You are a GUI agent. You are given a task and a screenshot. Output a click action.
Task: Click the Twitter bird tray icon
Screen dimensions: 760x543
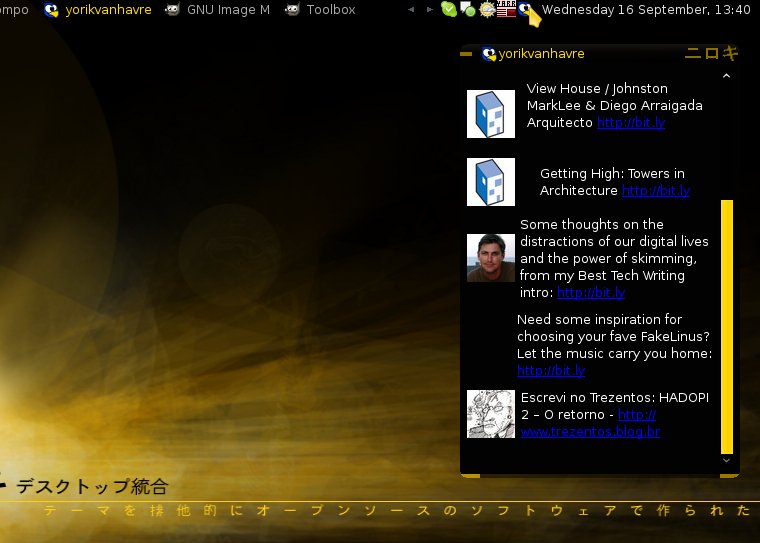coord(526,10)
